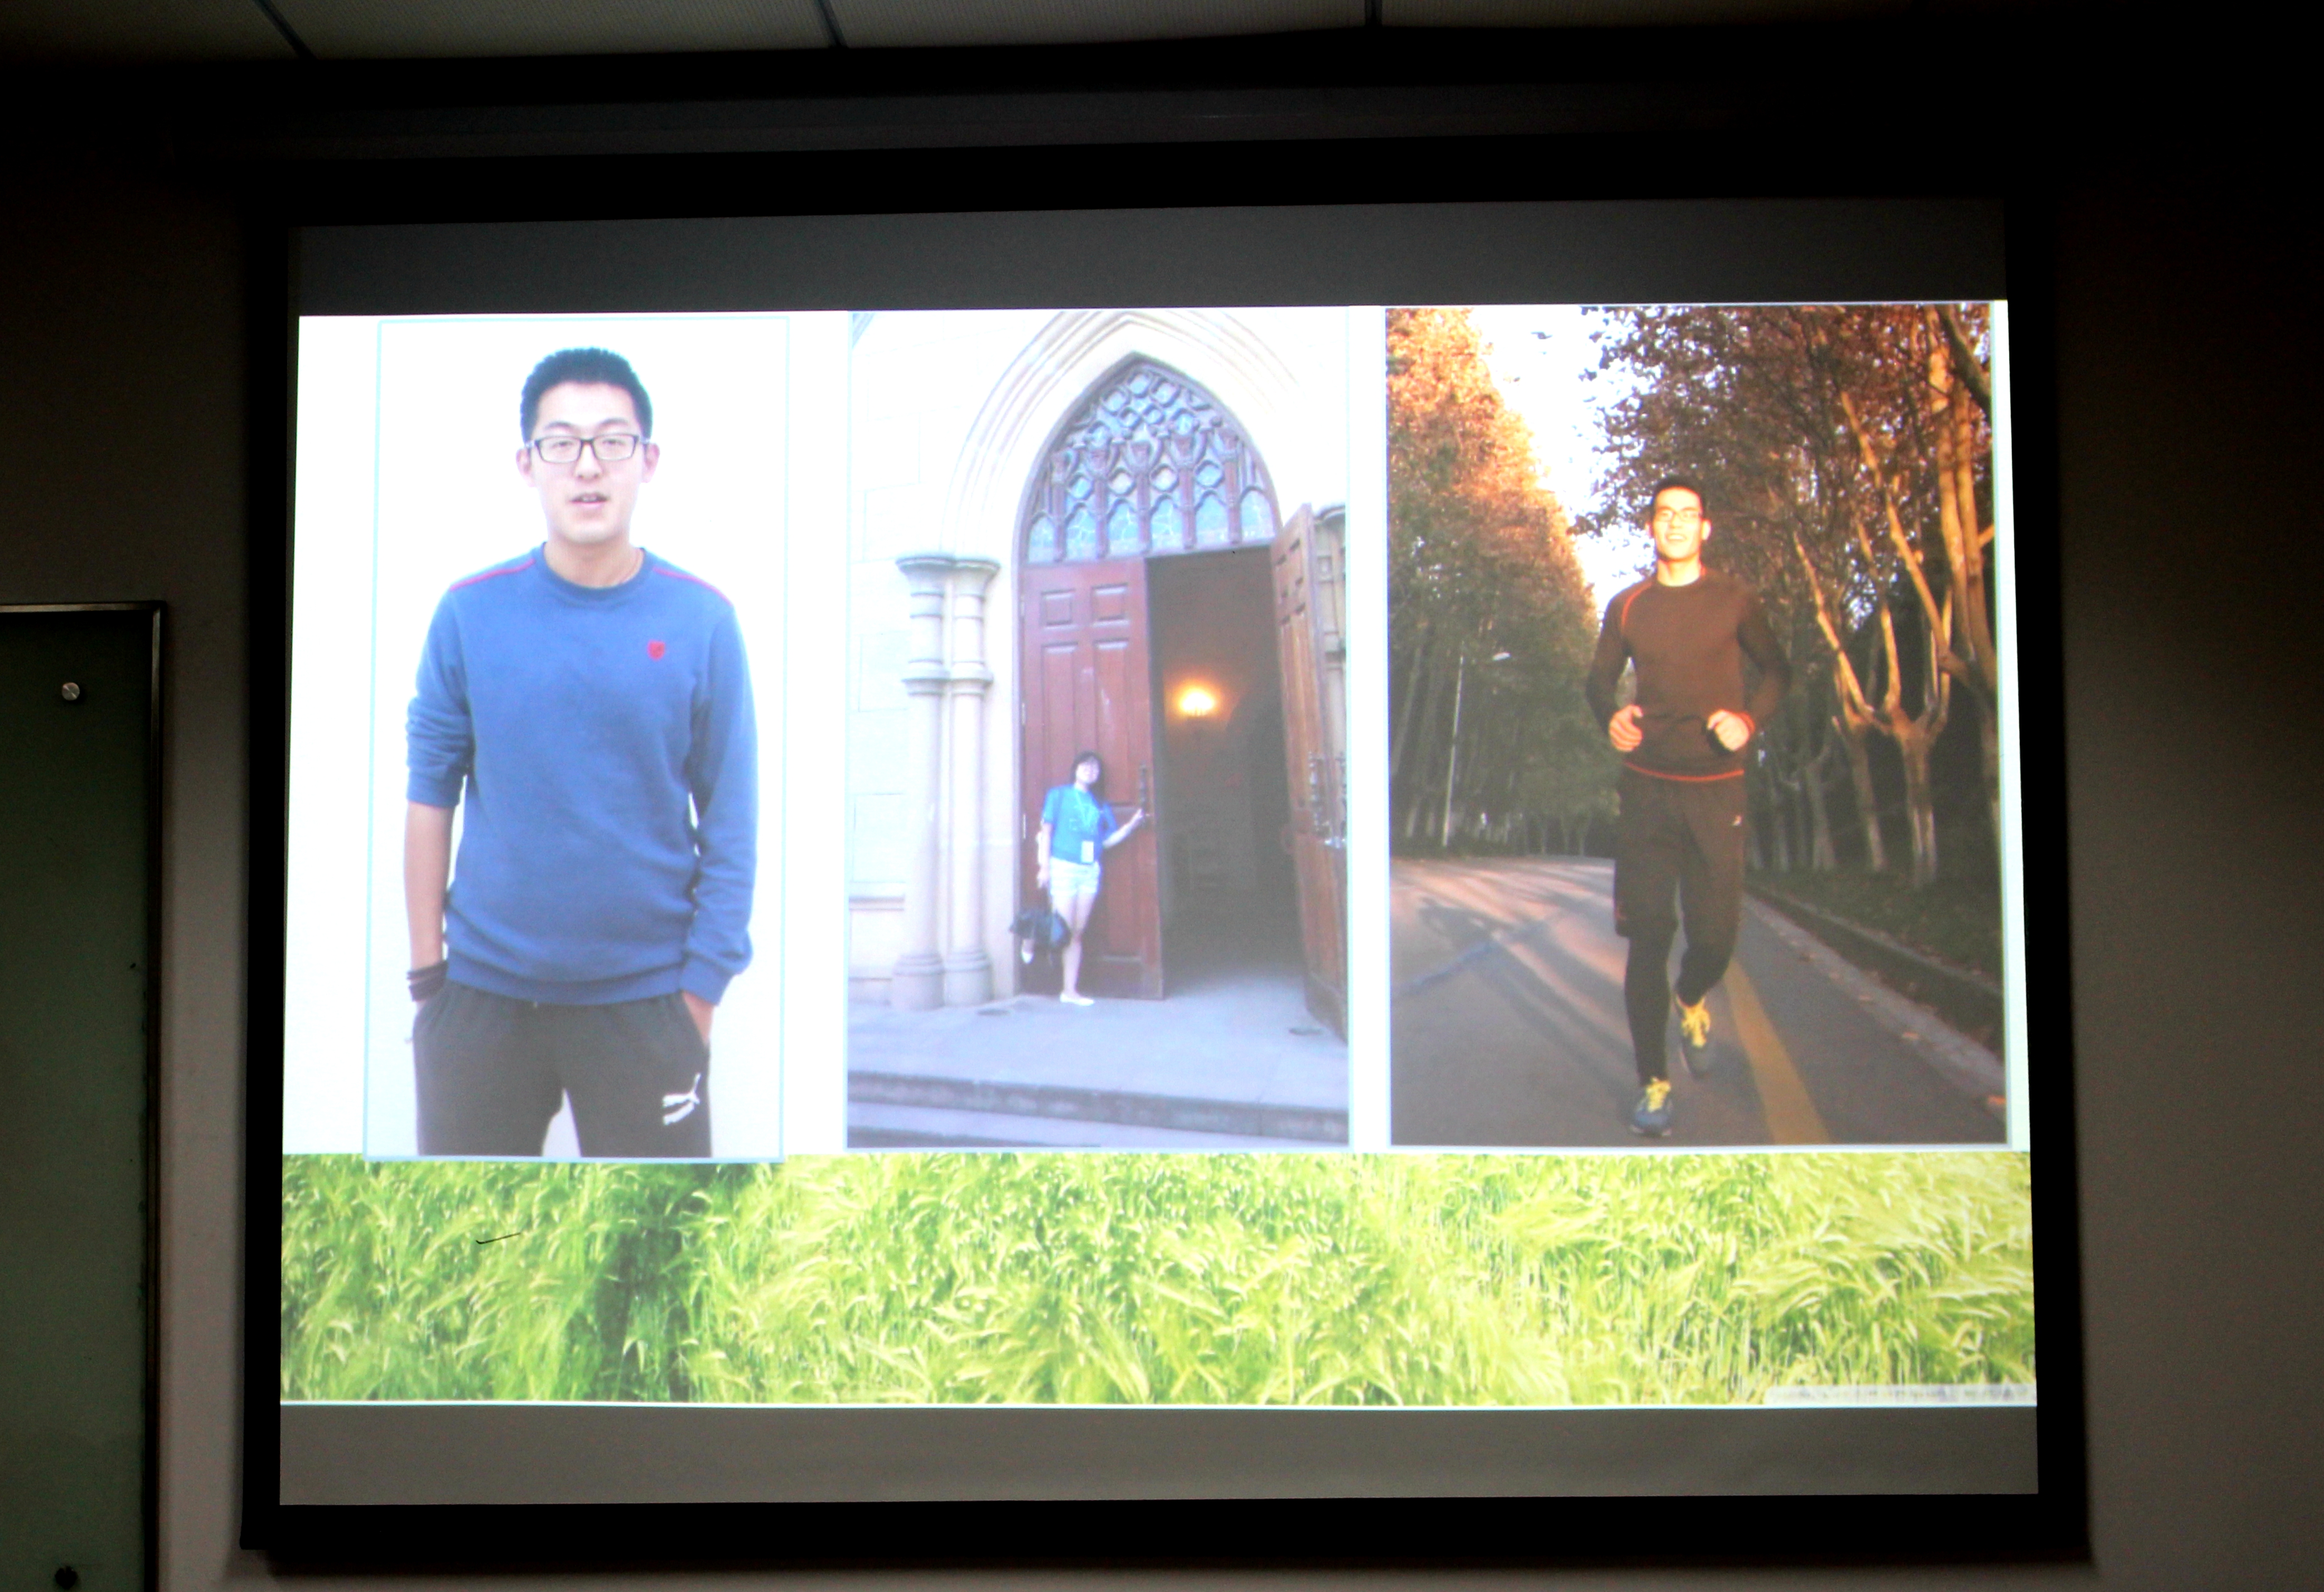This screenshot has height=1592, width=2324.
Task: Click the small black mark on grass banner
Action: (498, 1238)
